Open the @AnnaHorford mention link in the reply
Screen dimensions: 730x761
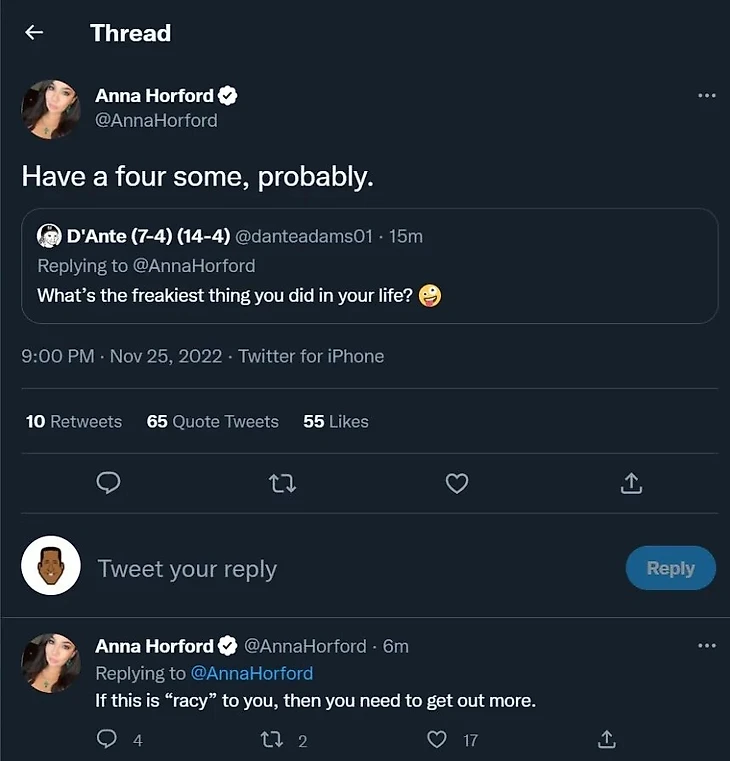(x=252, y=673)
